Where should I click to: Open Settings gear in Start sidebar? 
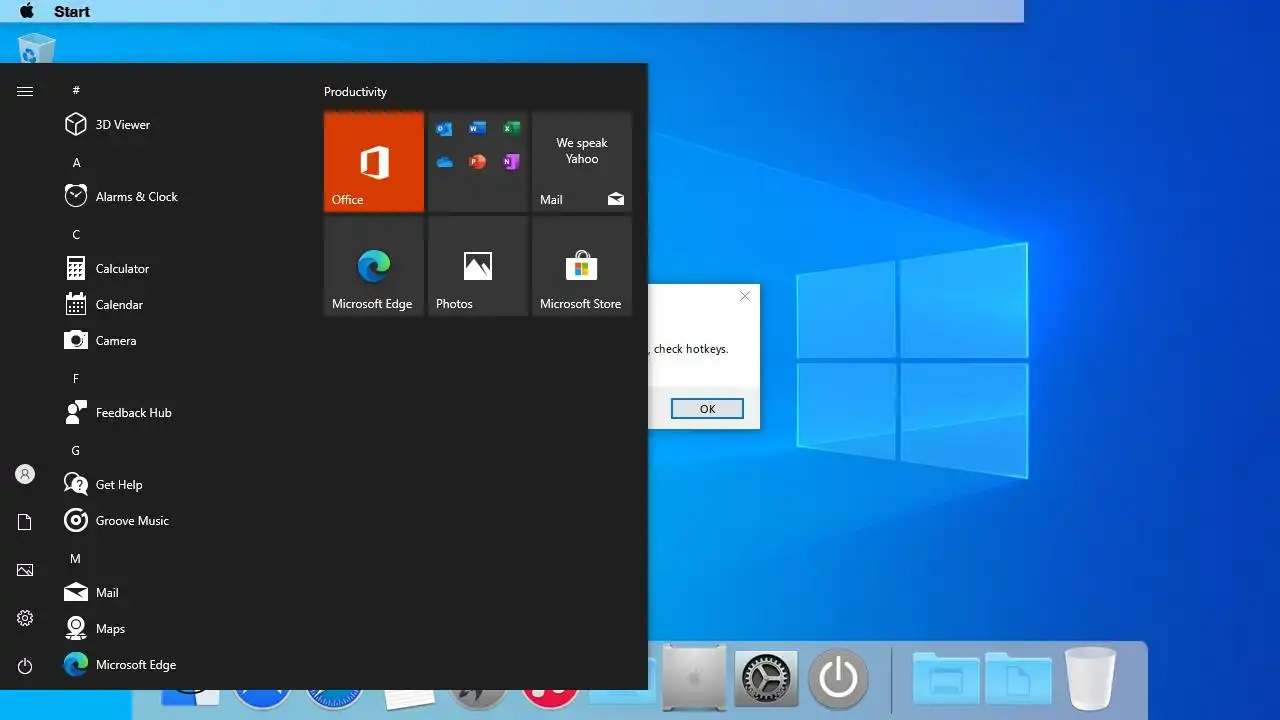pos(25,618)
